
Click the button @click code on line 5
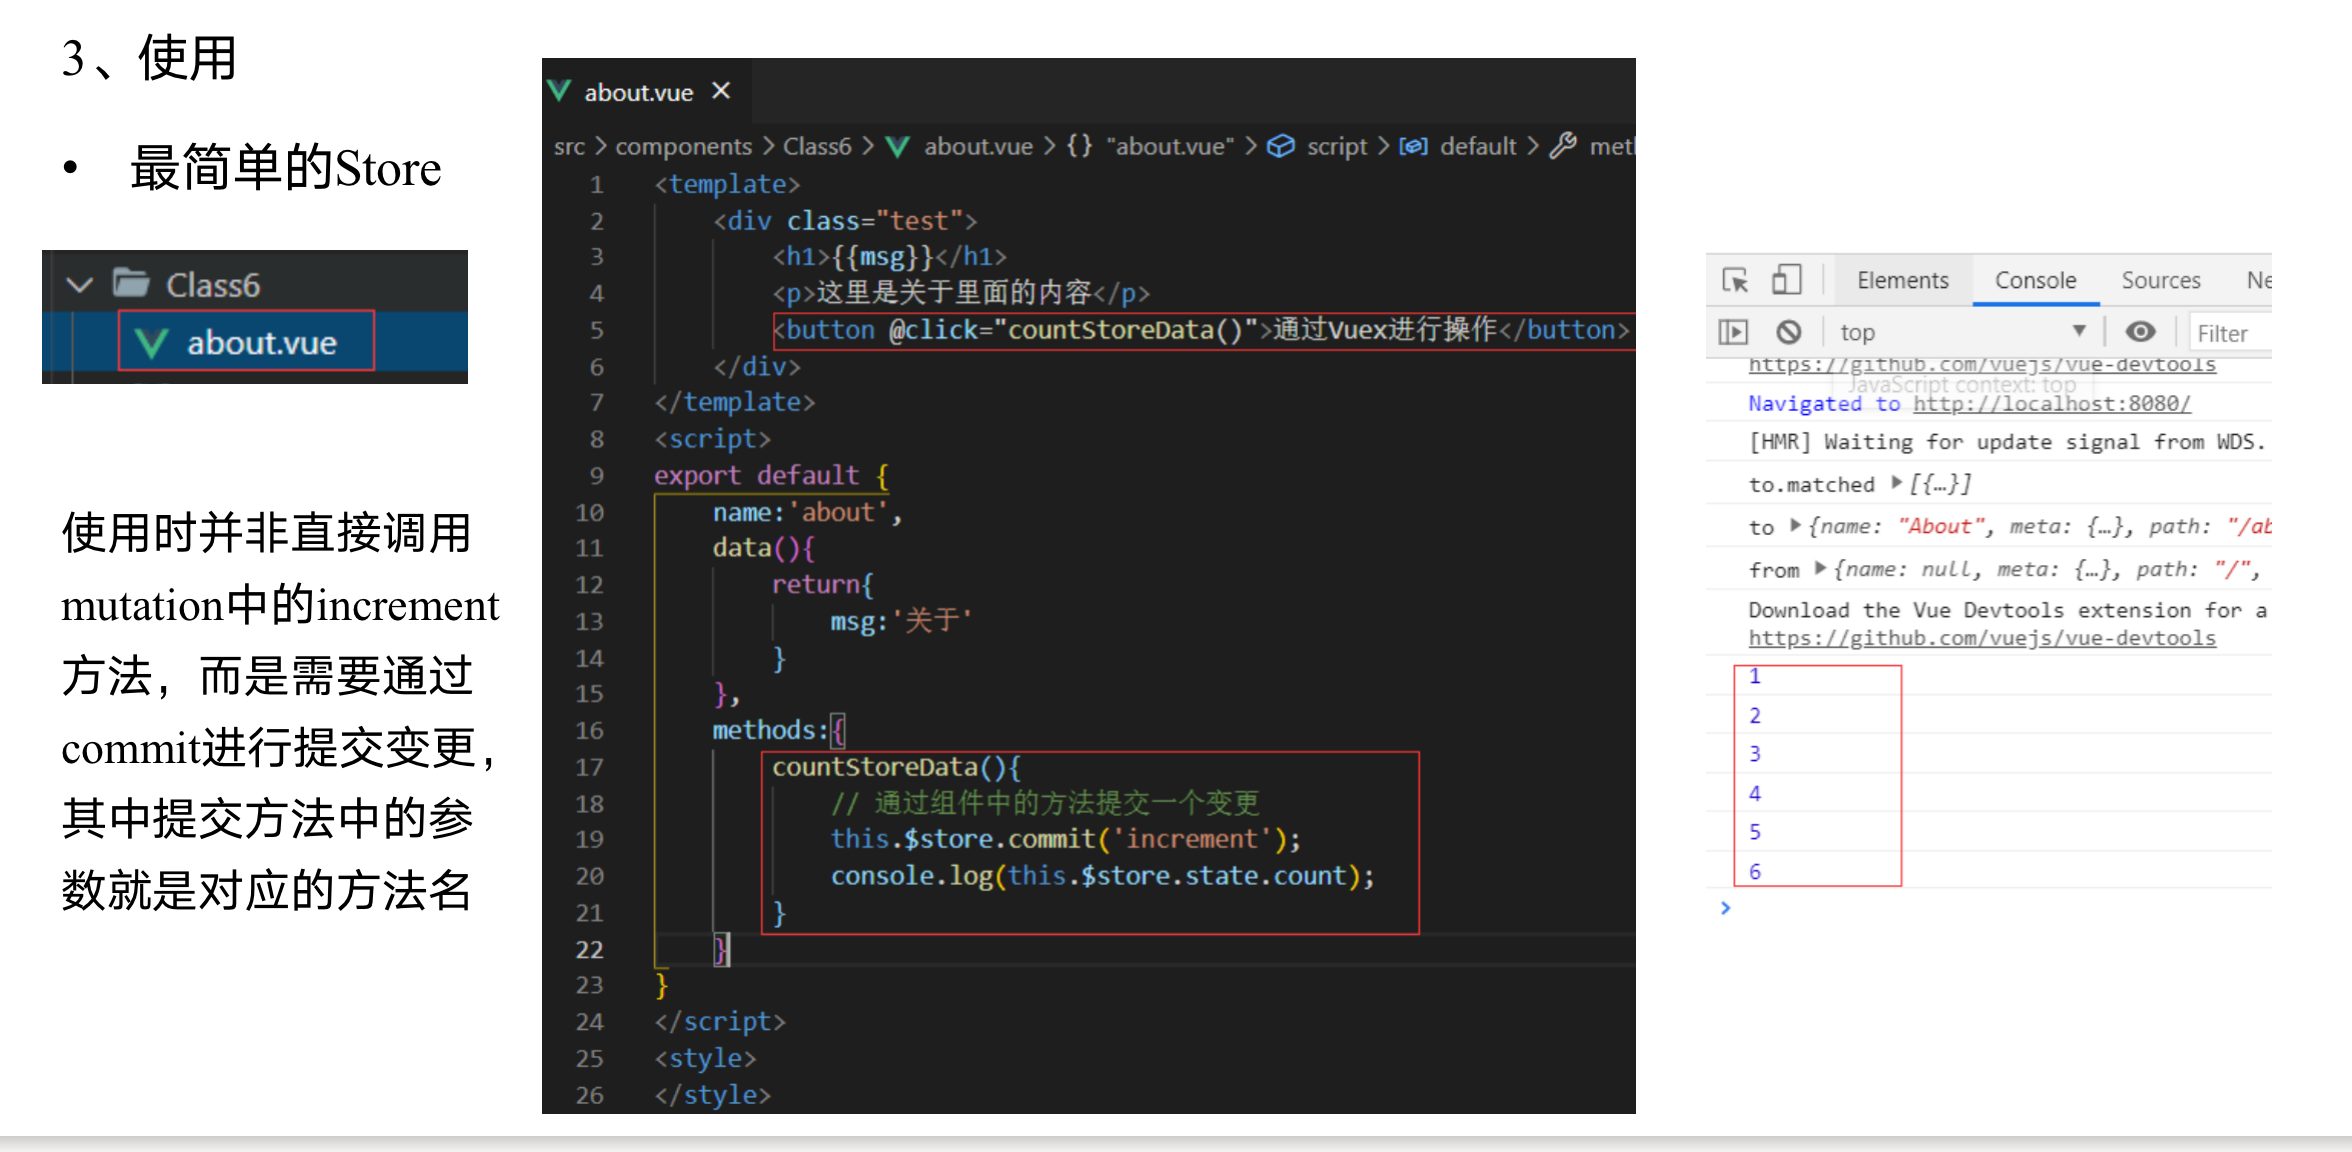point(1200,329)
